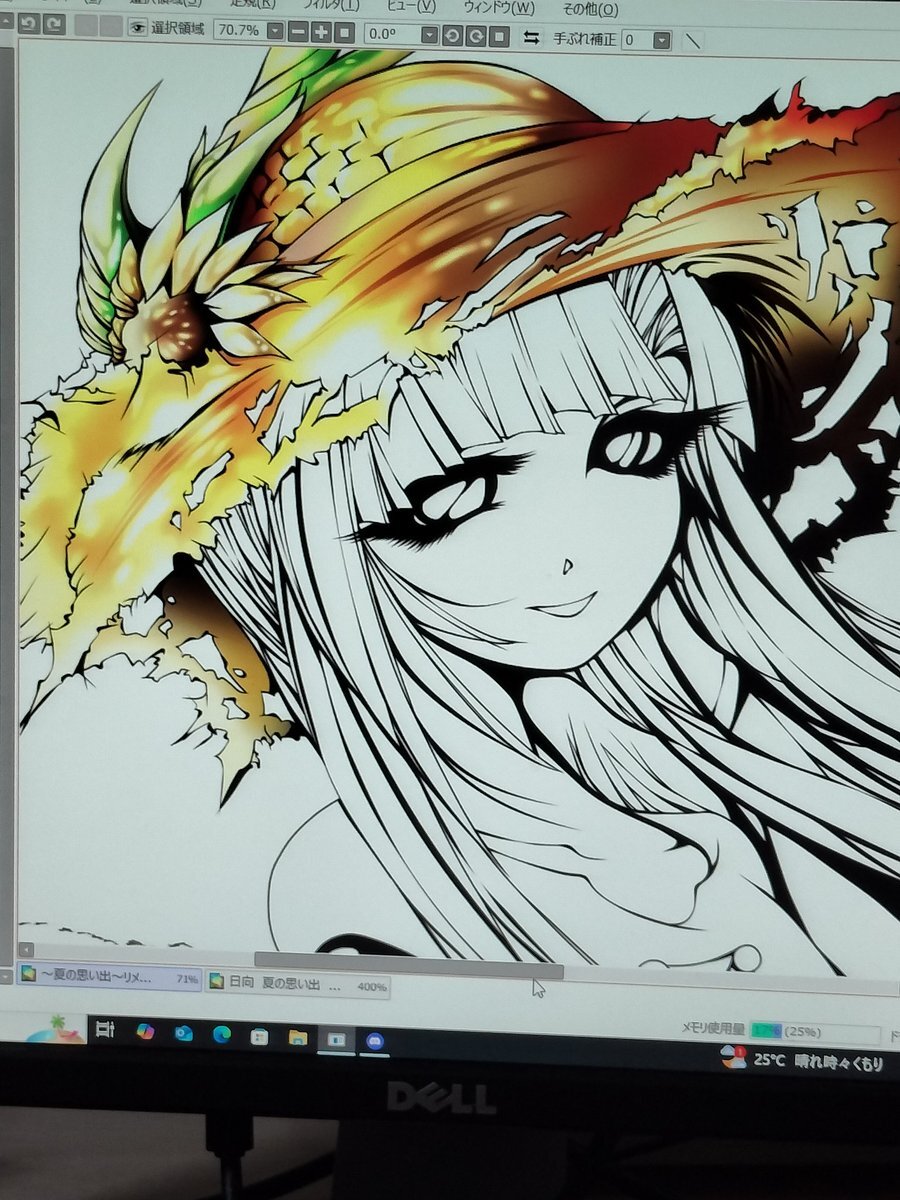The width and height of the screenshot is (900, 1200).
Task: Open Microsoft Edge from the taskbar
Action: [x=222, y=1035]
